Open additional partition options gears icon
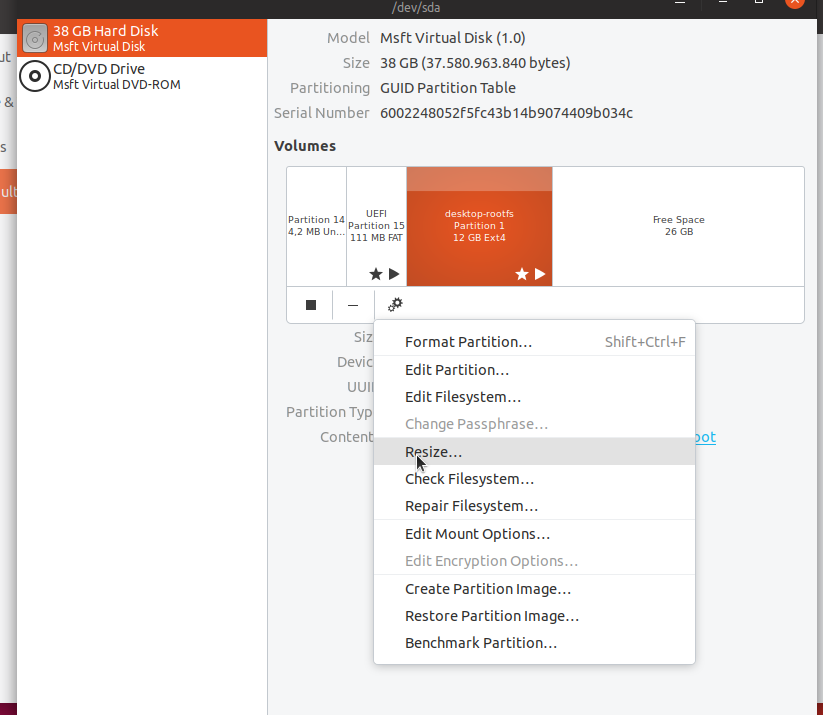823x715 pixels. (395, 304)
